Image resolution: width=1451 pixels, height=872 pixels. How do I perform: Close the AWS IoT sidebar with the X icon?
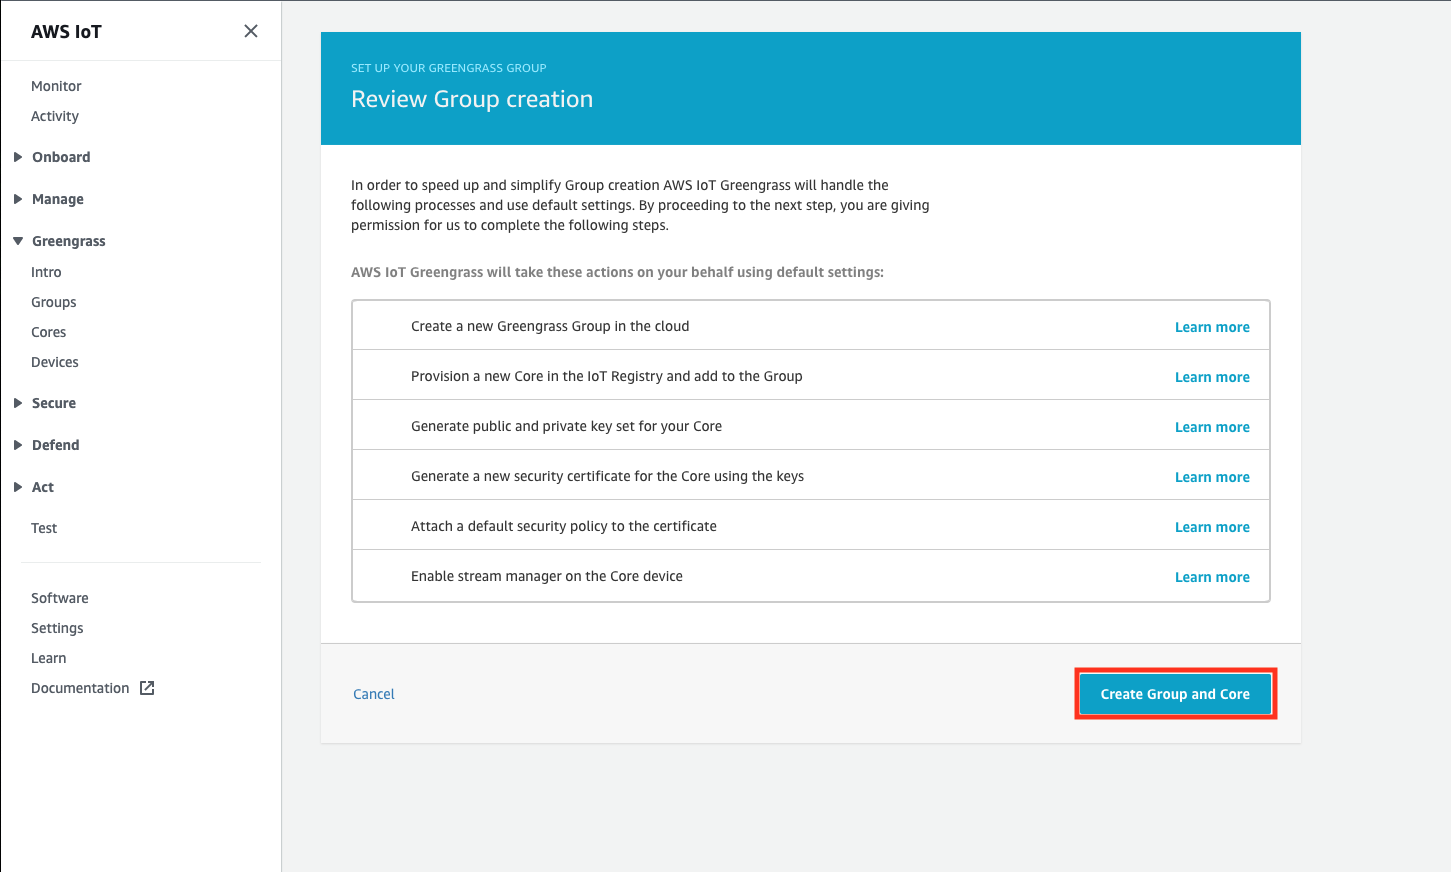(x=251, y=31)
